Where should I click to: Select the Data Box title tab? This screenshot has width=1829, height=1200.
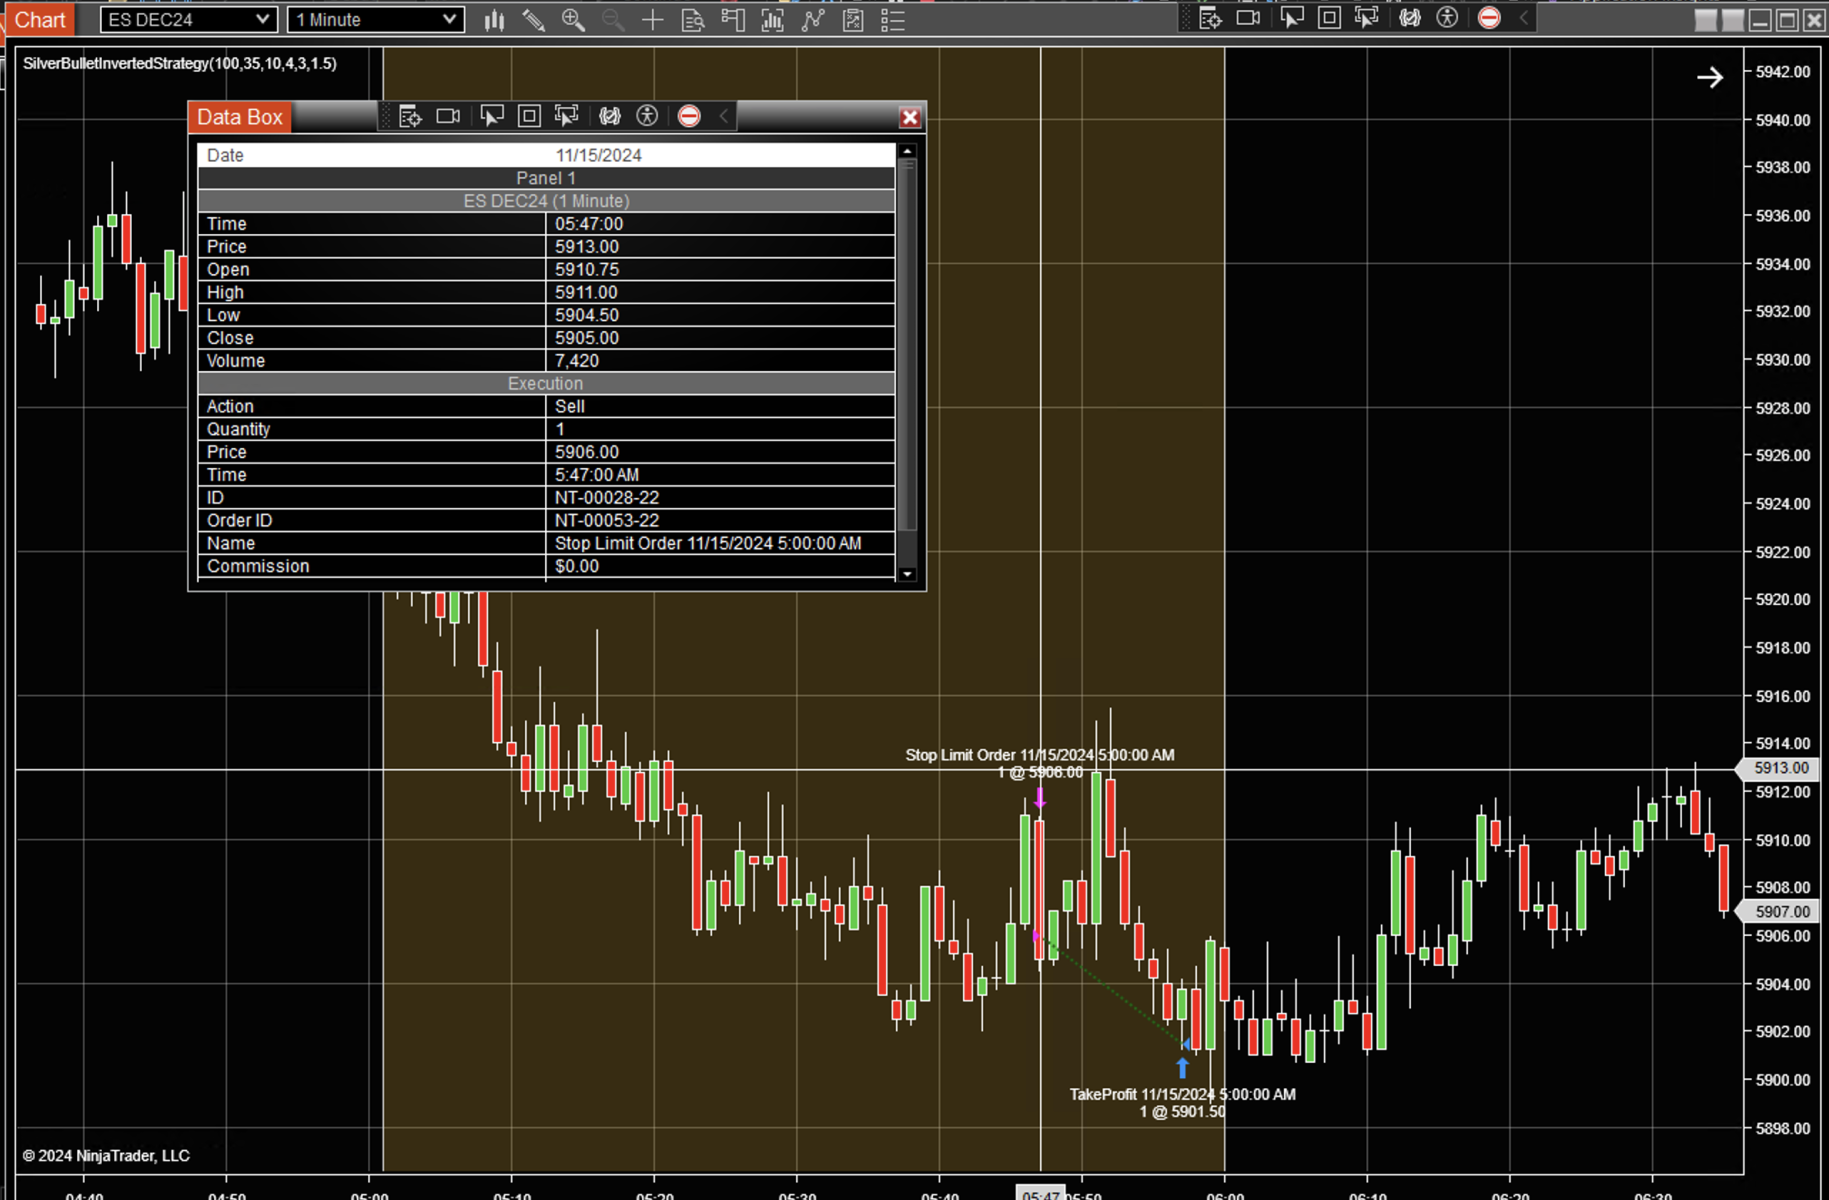click(240, 117)
